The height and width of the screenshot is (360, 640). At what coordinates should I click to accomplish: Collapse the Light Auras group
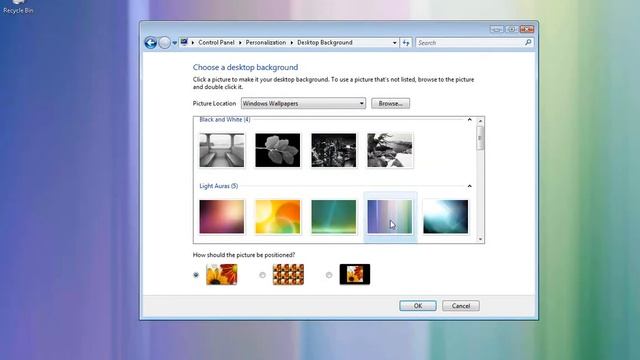pos(469,186)
